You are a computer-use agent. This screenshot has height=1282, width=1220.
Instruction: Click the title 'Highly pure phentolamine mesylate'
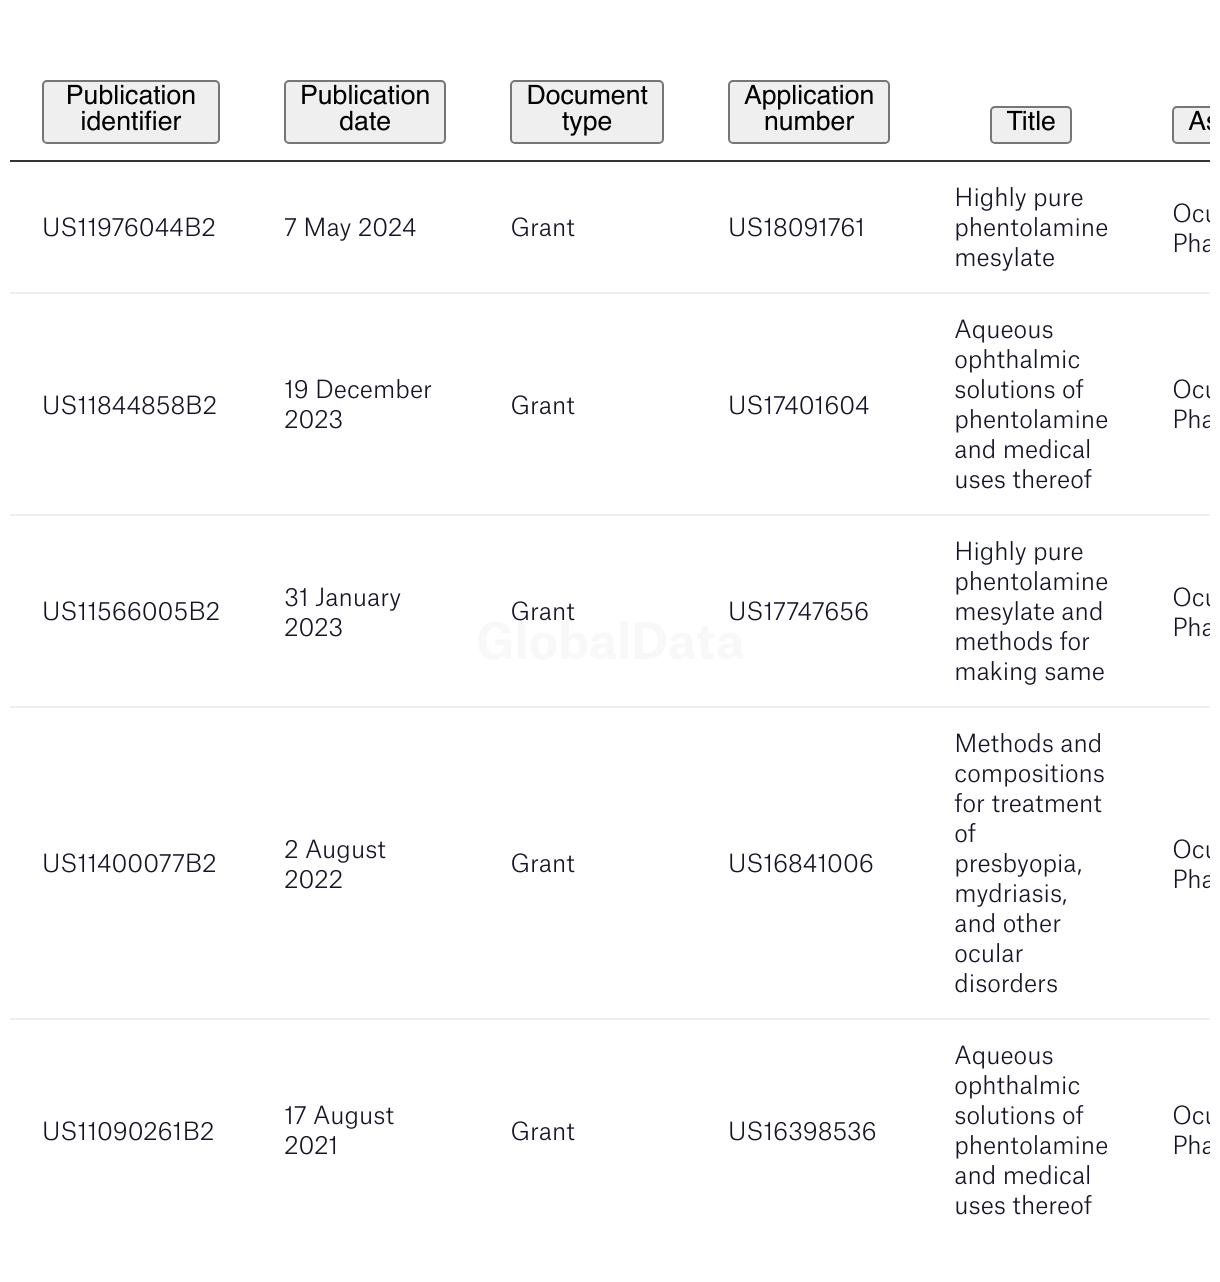(1031, 228)
